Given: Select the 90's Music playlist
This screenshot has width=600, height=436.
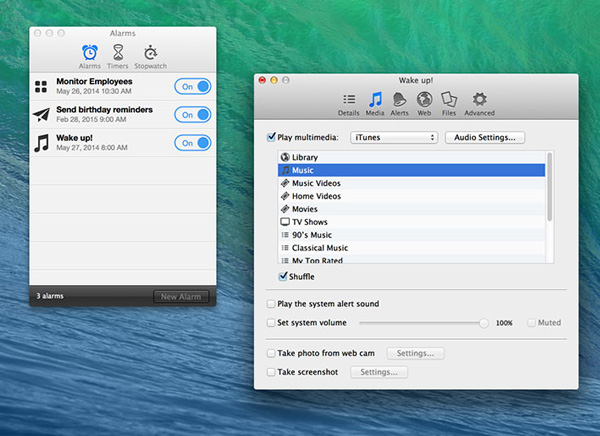Looking at the screenshot, I should point(411,235).
